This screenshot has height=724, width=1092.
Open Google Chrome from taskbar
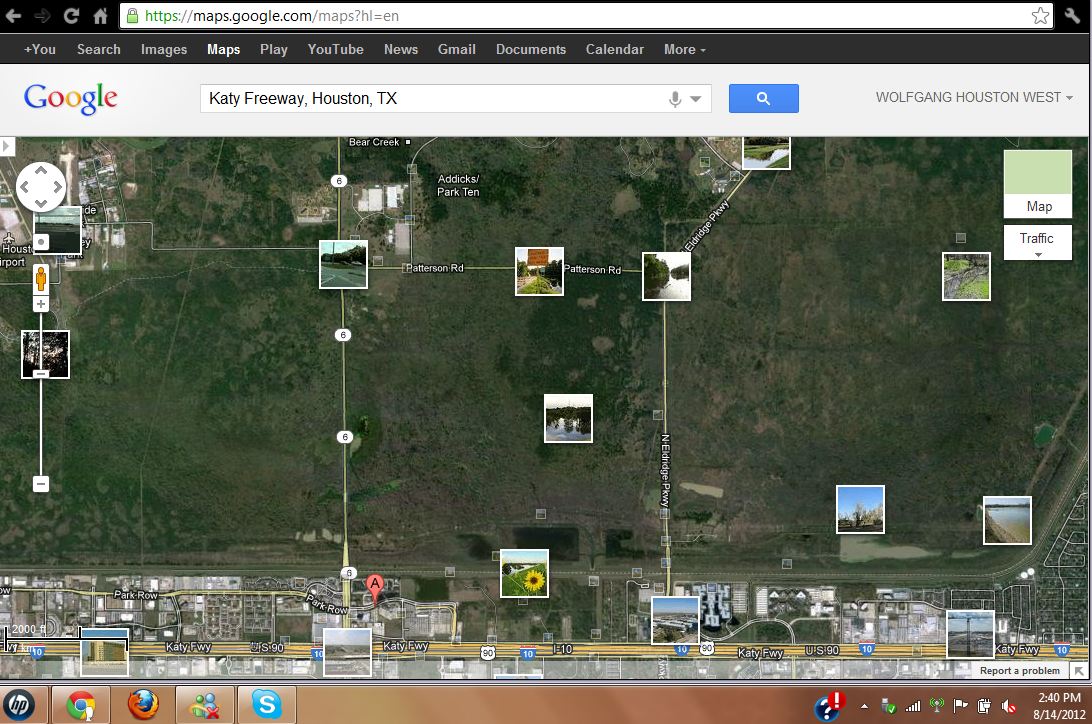point(81,705)
